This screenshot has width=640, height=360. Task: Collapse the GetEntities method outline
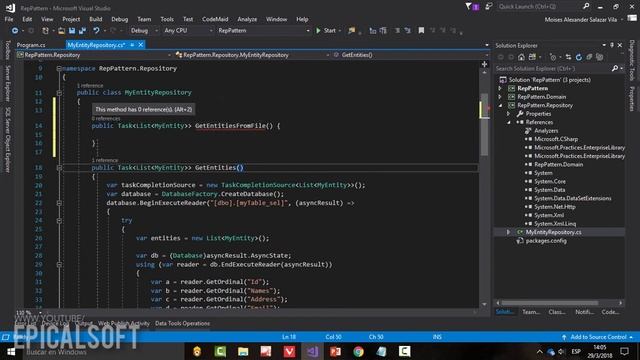tap(59, 168)
